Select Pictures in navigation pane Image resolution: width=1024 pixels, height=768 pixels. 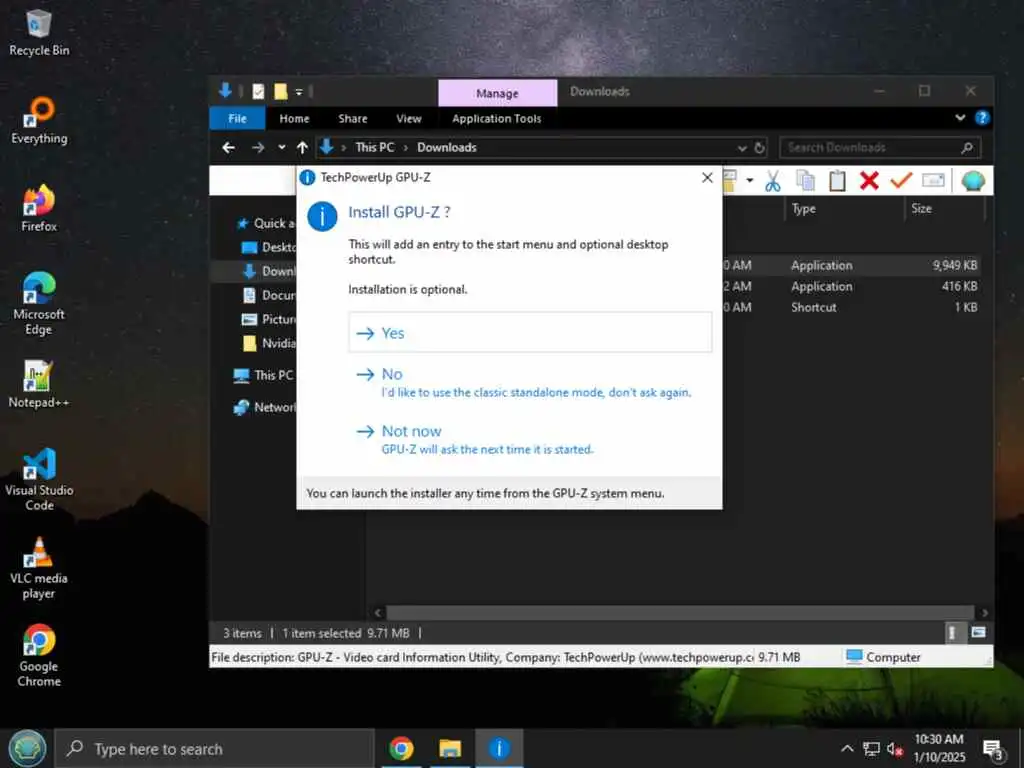(x=268, y=319)
